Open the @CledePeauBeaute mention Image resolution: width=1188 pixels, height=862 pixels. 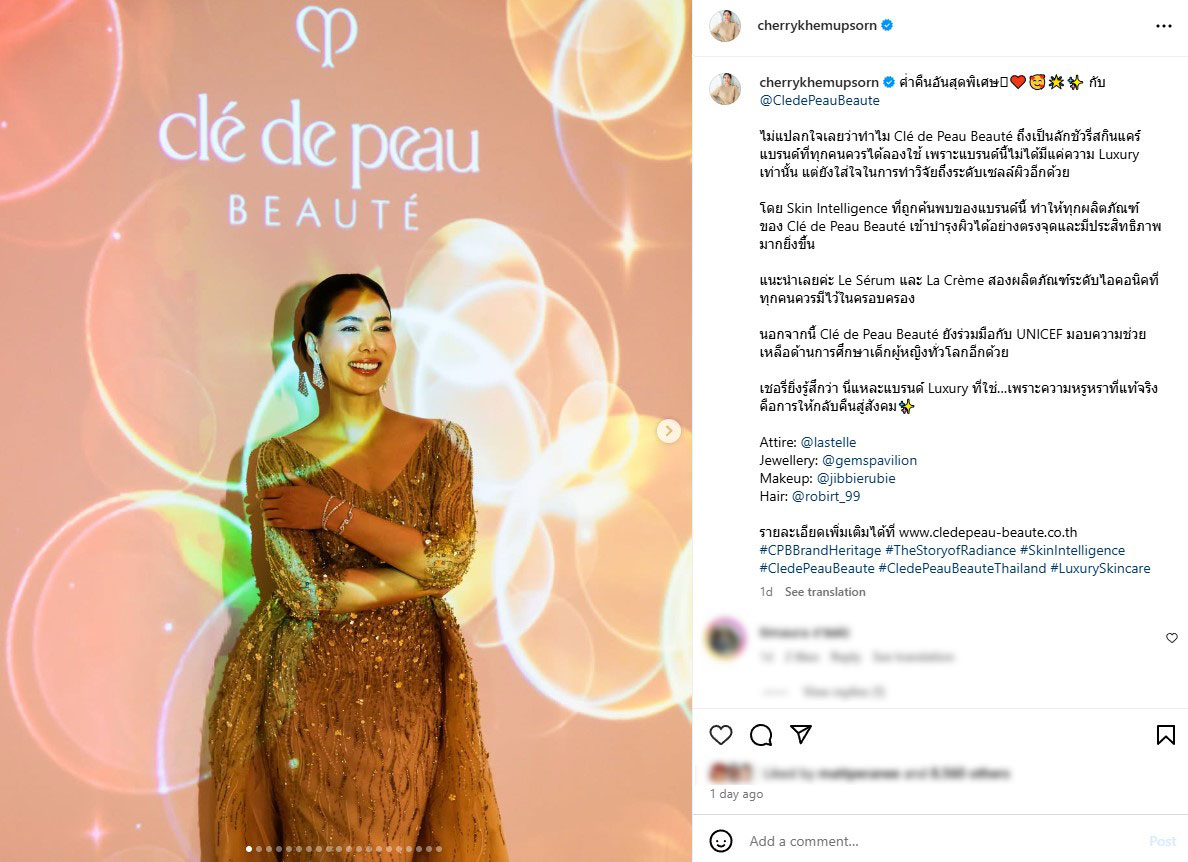click(x=819, y=100)
